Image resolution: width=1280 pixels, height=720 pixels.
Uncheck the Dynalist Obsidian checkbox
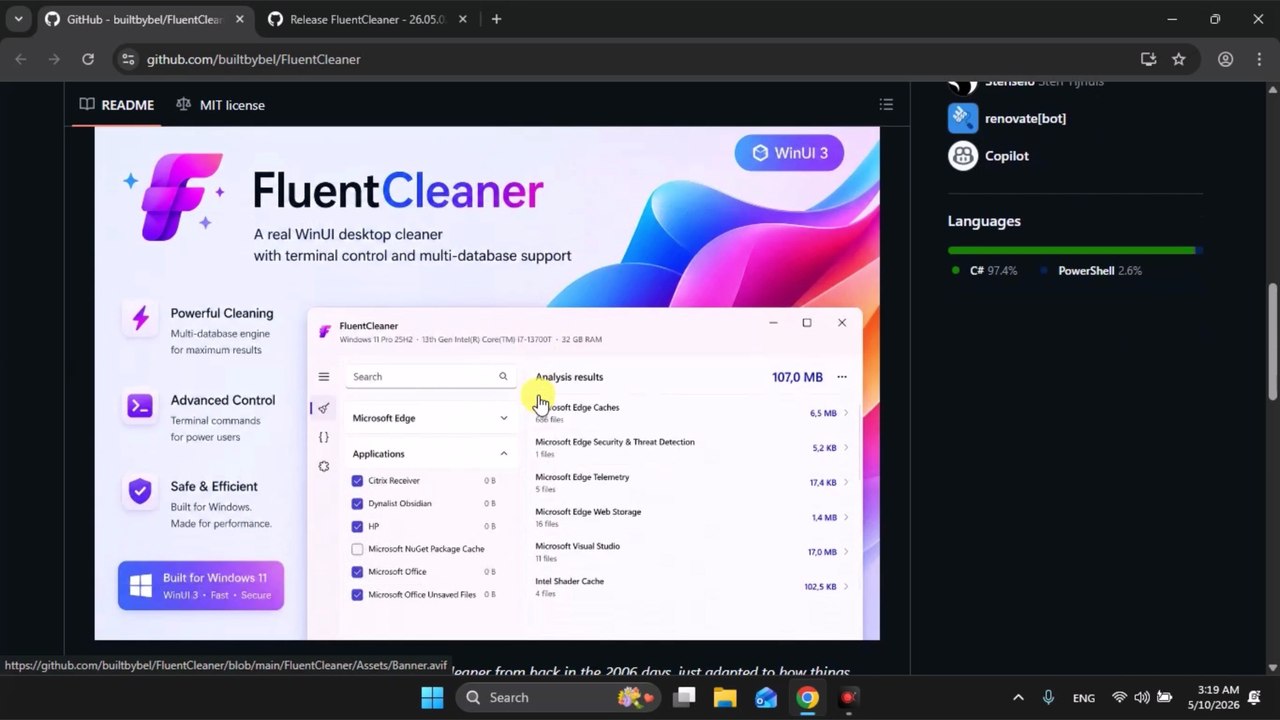357,504
